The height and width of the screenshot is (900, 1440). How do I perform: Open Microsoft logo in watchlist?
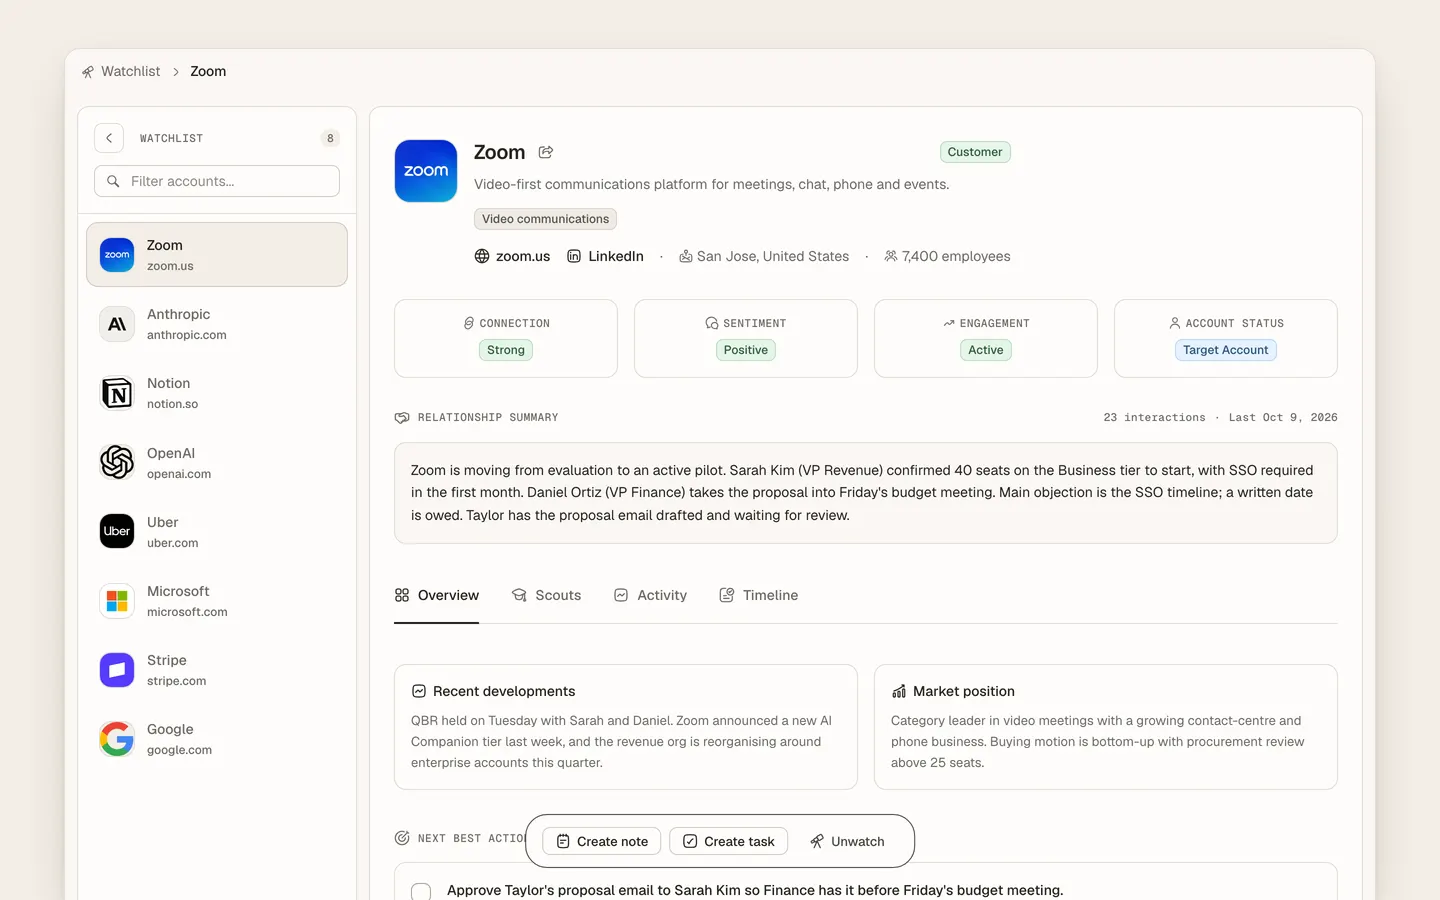click(x=117, y=601)
